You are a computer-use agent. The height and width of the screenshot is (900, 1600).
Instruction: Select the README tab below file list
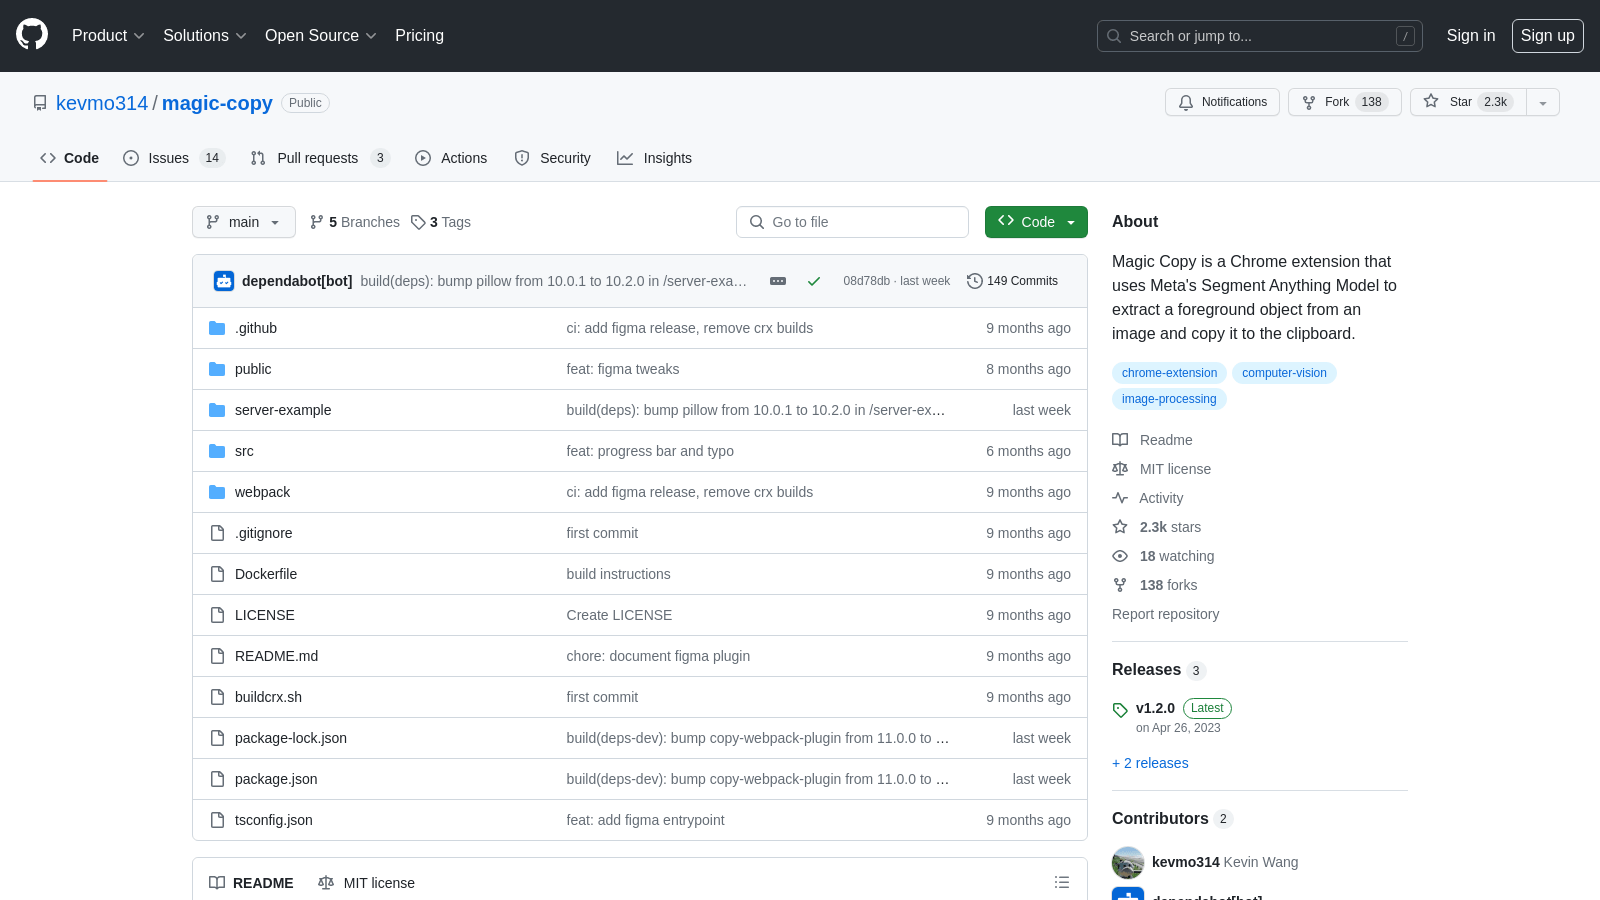coord(251,883)
